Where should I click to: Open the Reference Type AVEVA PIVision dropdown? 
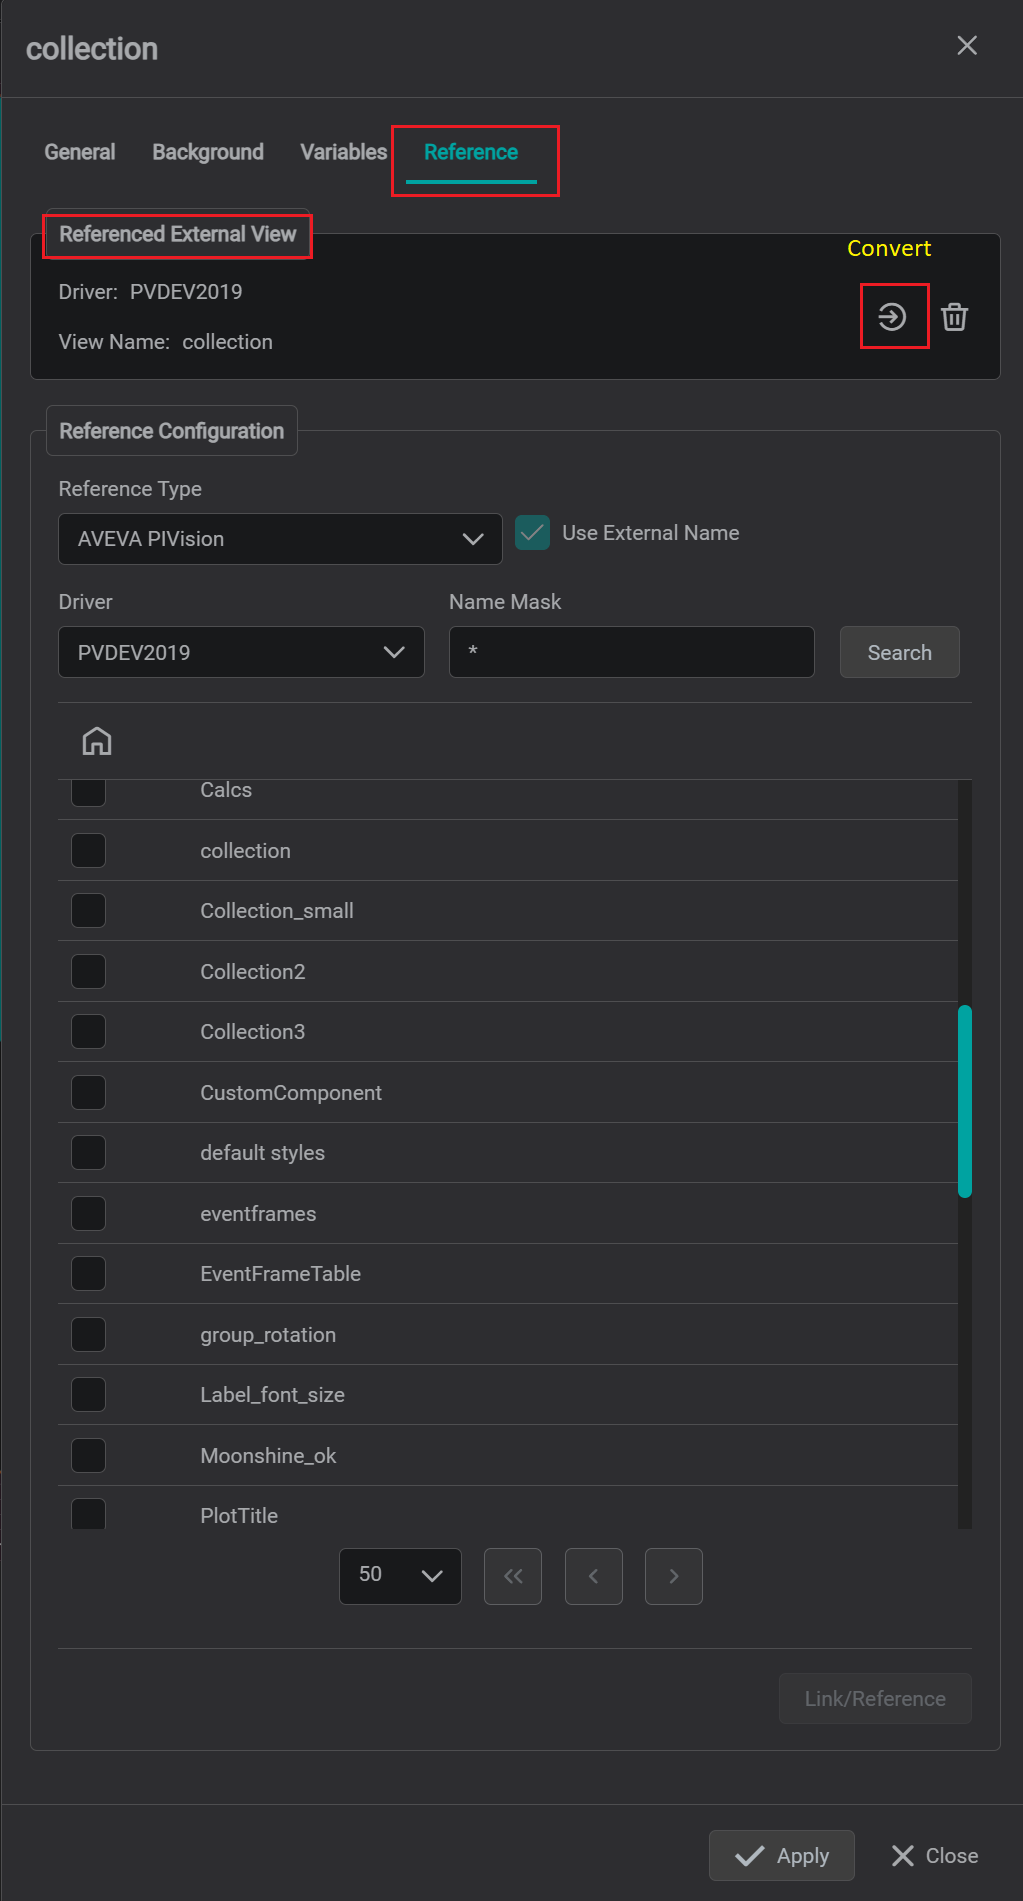pyautogui.click(x=280, y=539)
